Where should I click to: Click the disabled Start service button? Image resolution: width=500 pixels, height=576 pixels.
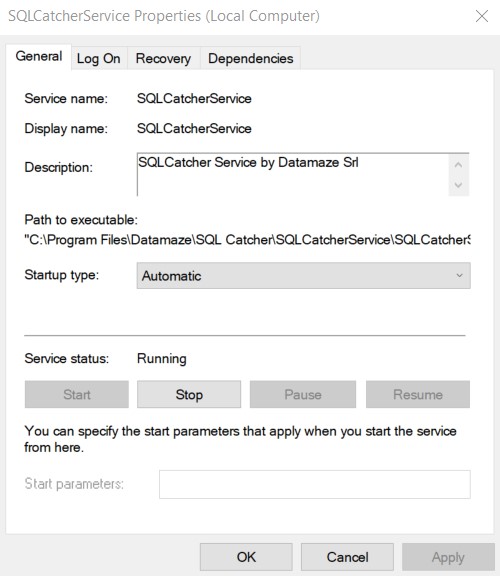77,395
